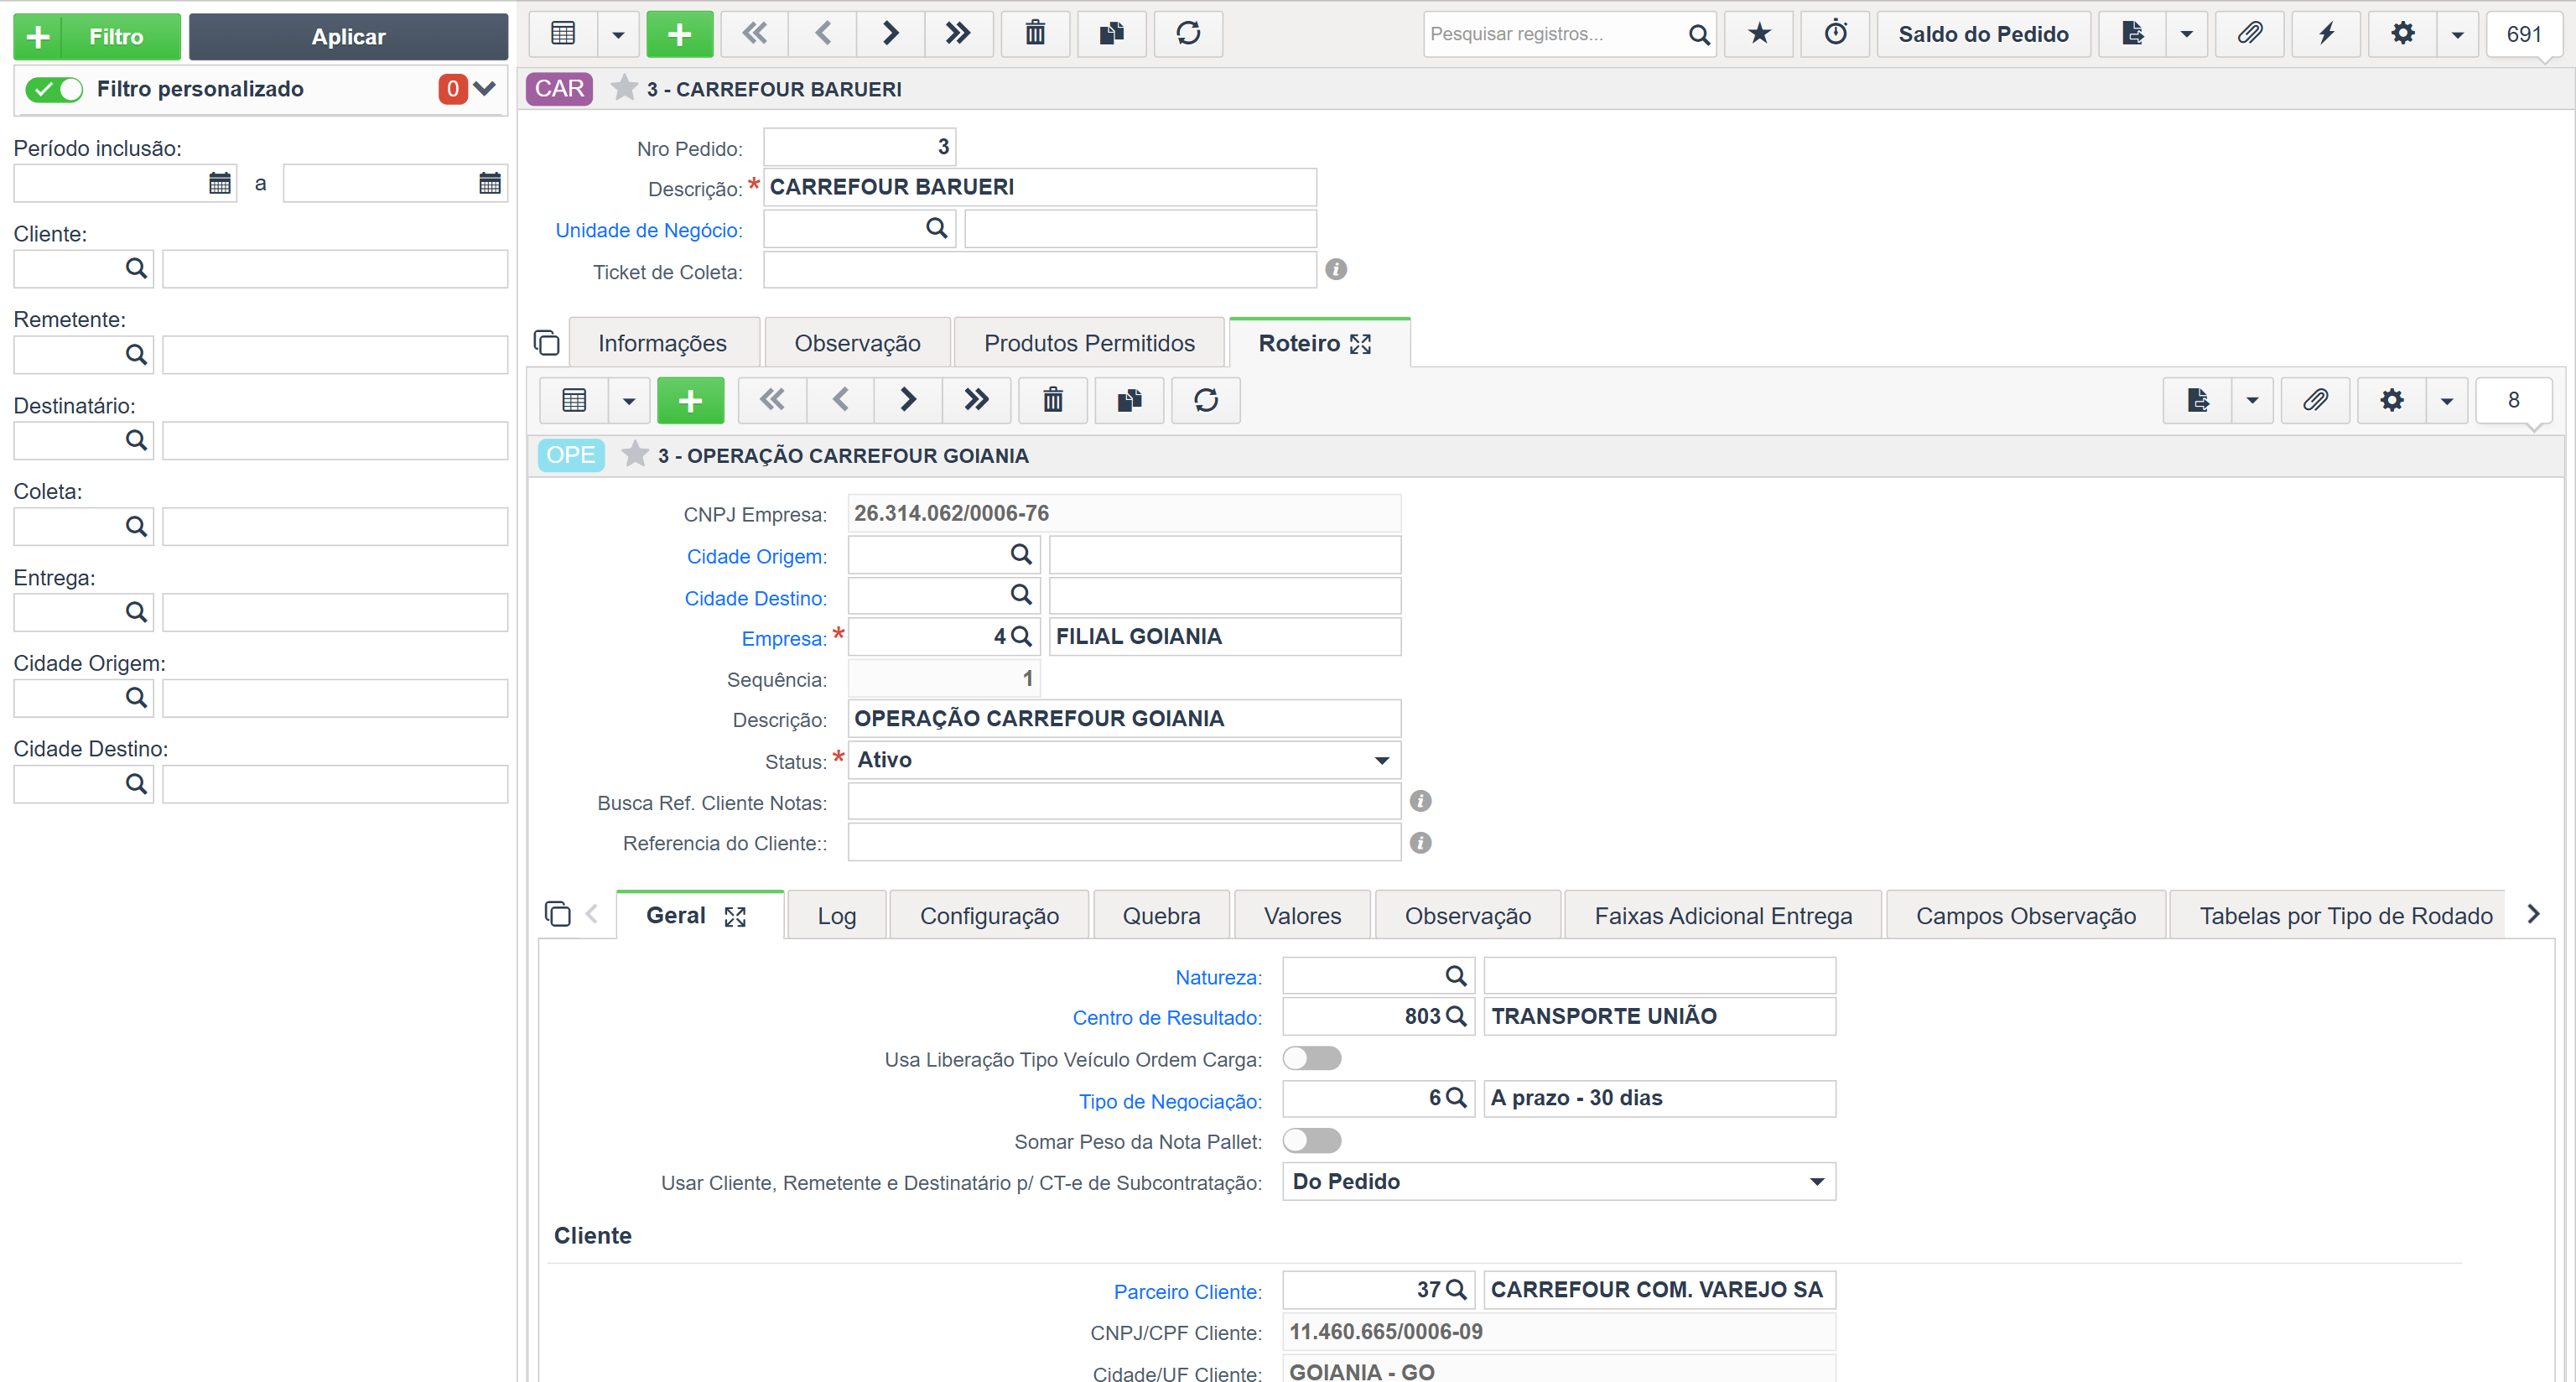Open Do Pedido subcontratação dropdown
This screenshot has width=2576, height=1382.
point(1559,1182)
